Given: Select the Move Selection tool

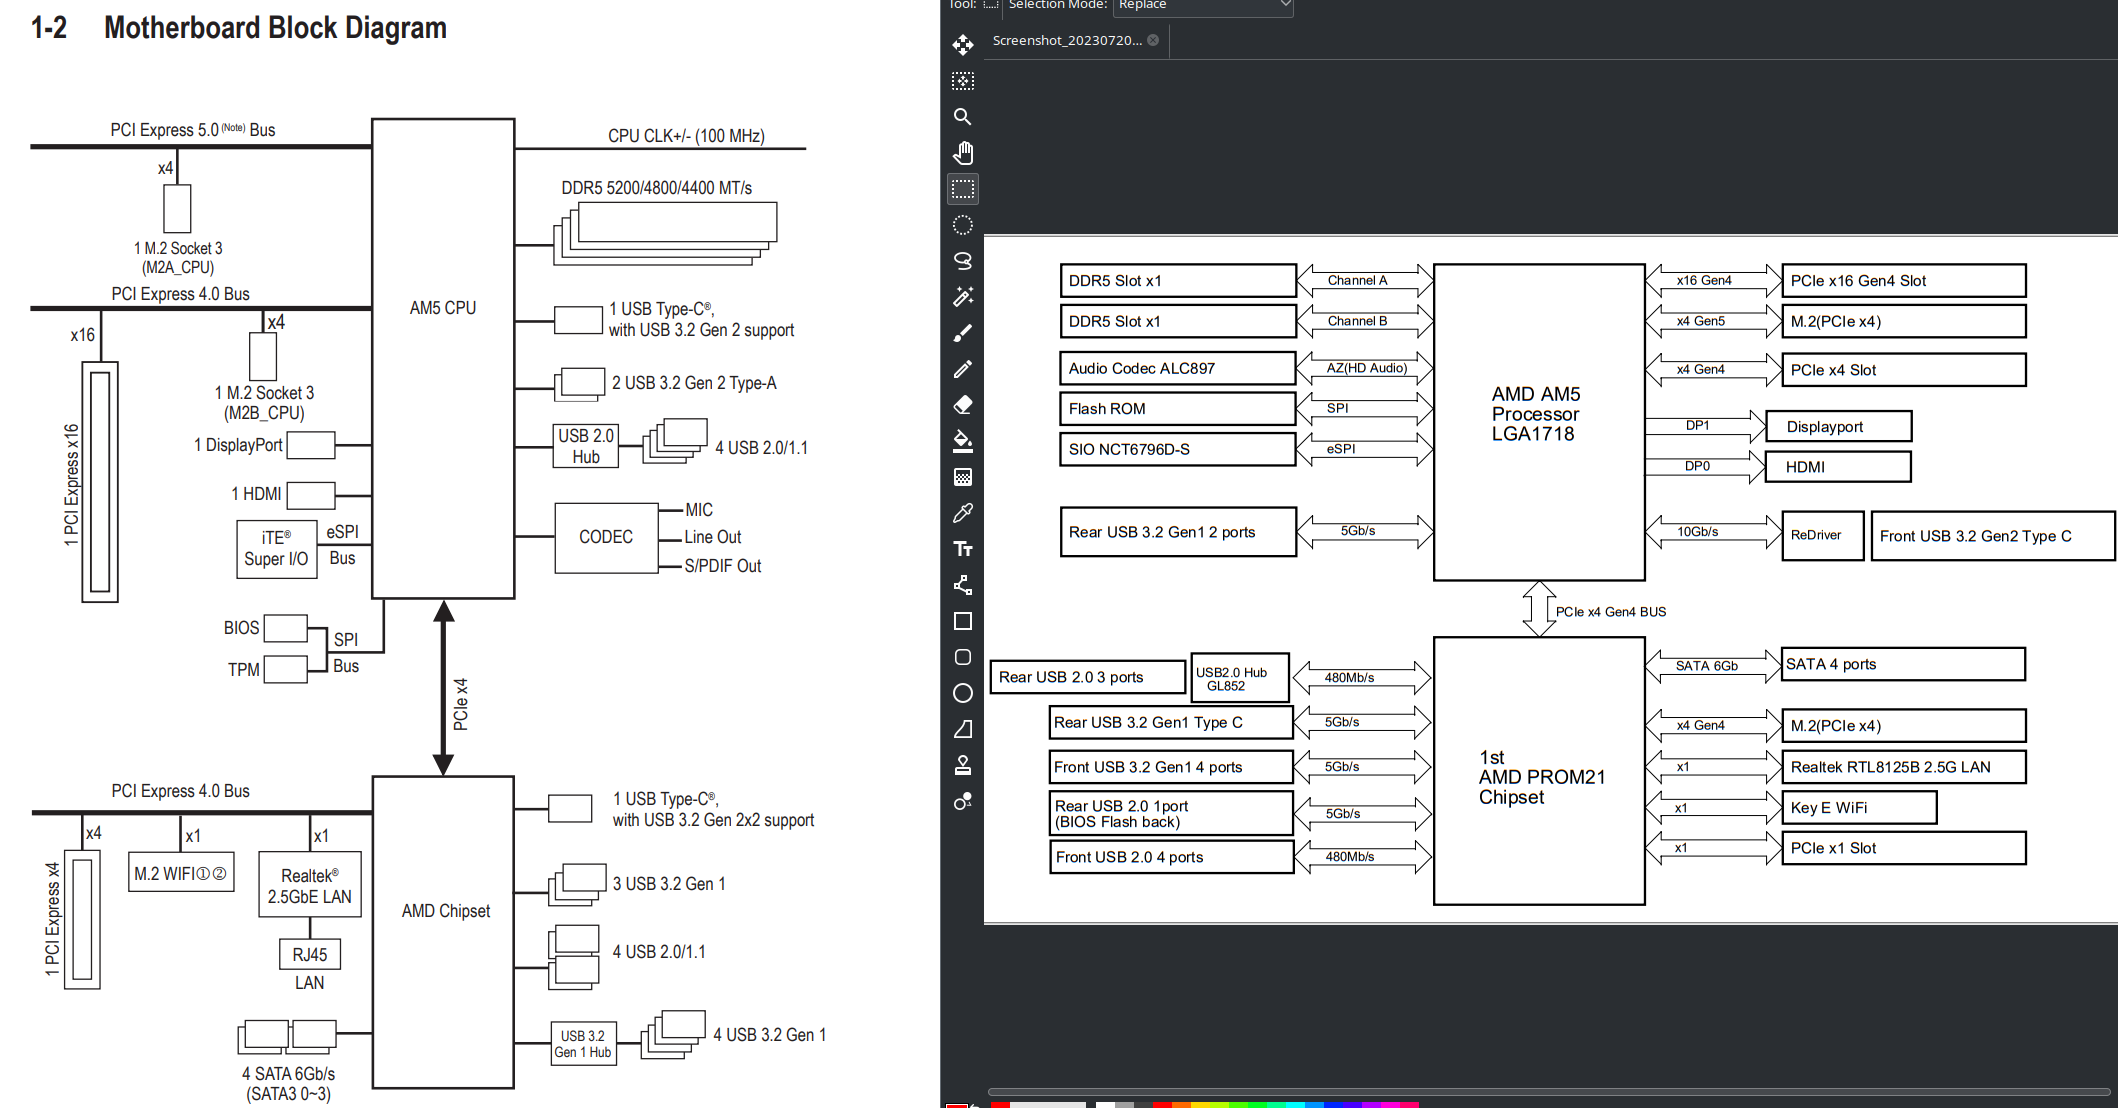Looking at the screenshot, I should [963, 81].
